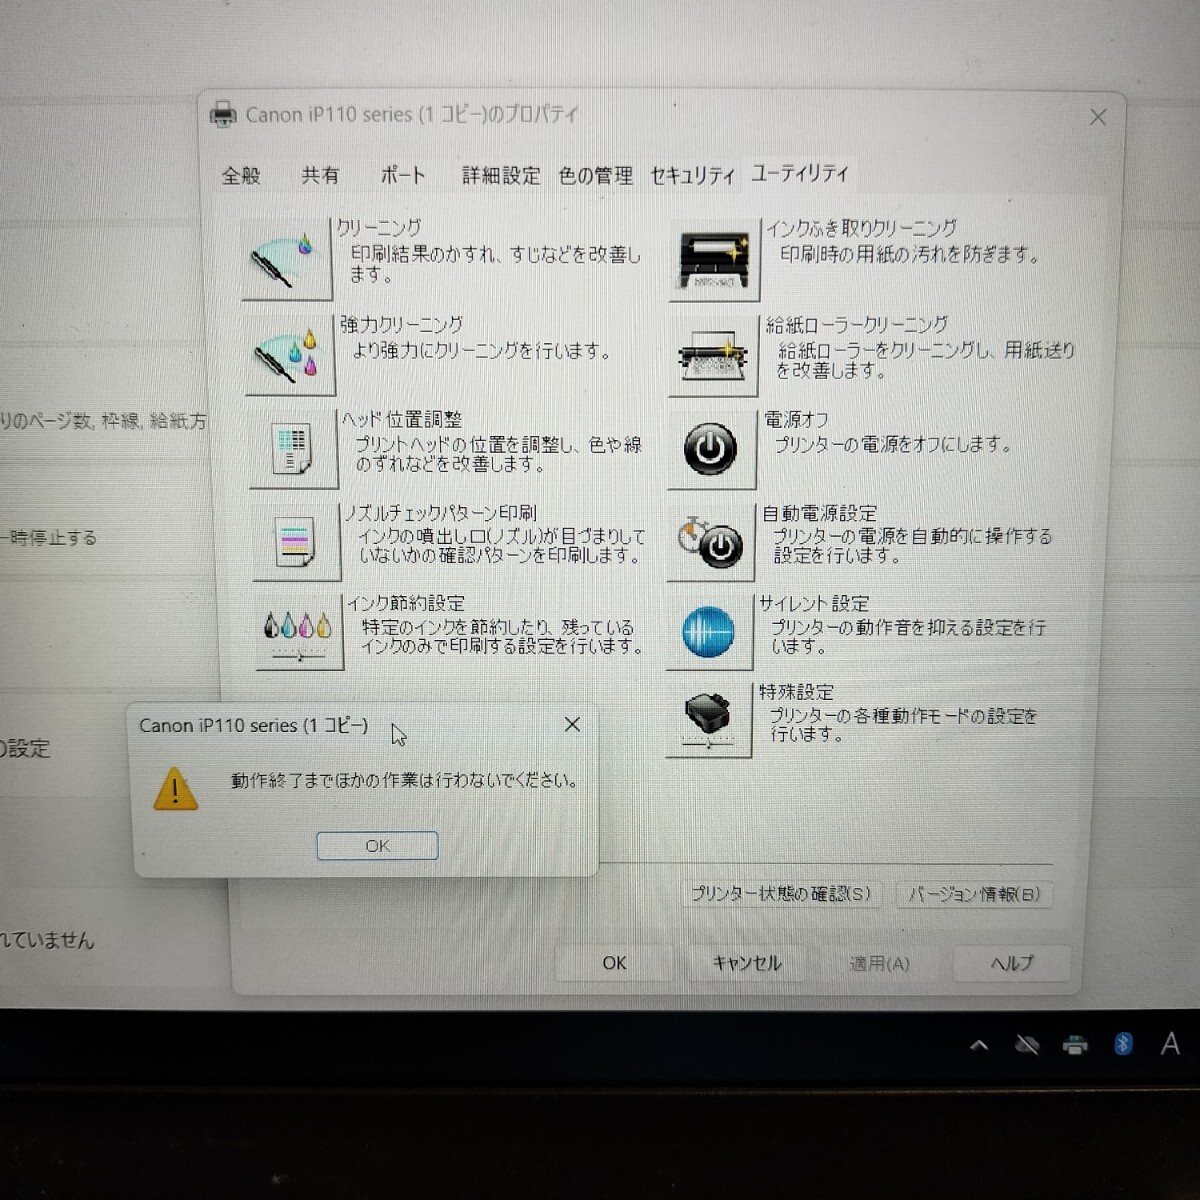
Task: Open the 詳細設定 tab
Action: [x=501, y=176]
